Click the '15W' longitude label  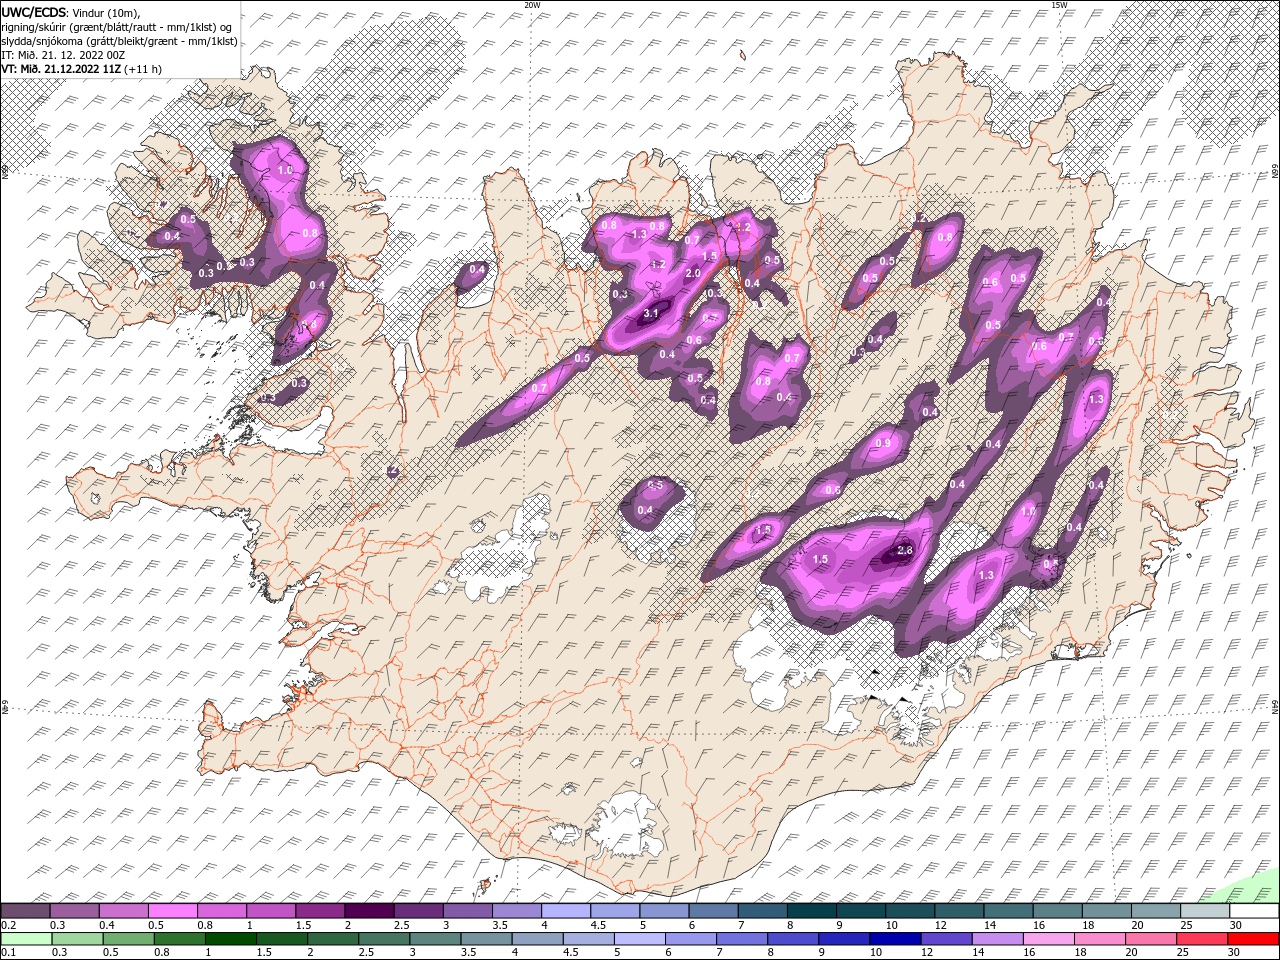(x=1059, y=5)
